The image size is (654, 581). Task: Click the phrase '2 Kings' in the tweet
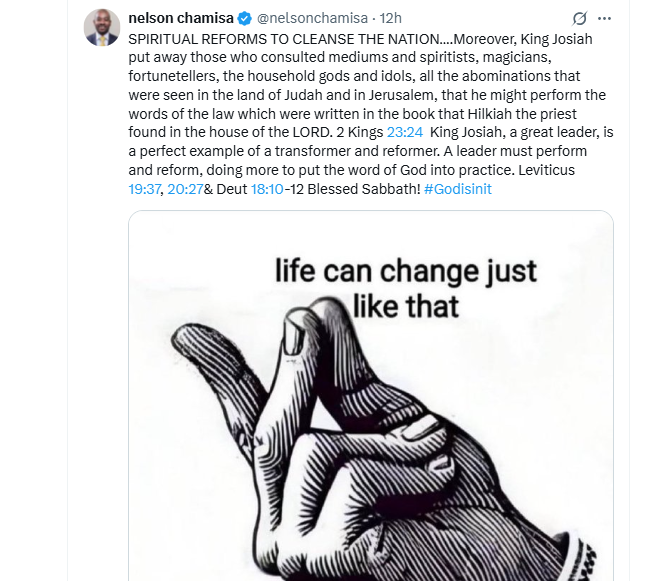(356, 132)
